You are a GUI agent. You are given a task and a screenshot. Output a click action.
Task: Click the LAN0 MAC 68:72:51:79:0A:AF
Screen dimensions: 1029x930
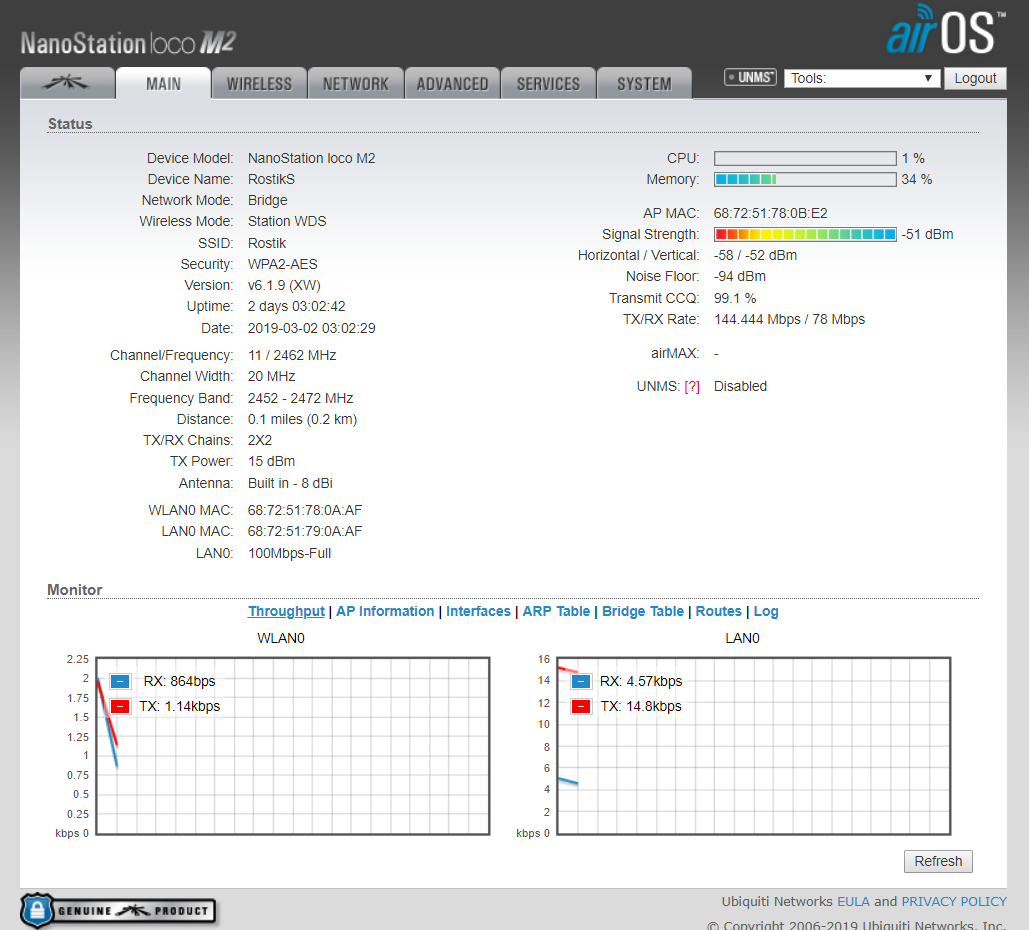coord(304,531)
